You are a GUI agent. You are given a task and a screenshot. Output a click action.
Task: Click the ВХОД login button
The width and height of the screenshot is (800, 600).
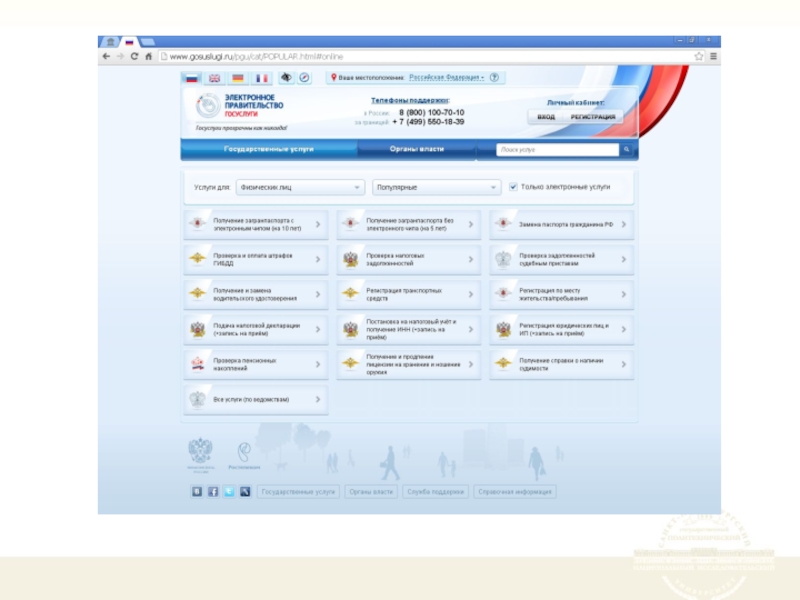[545, 117]
